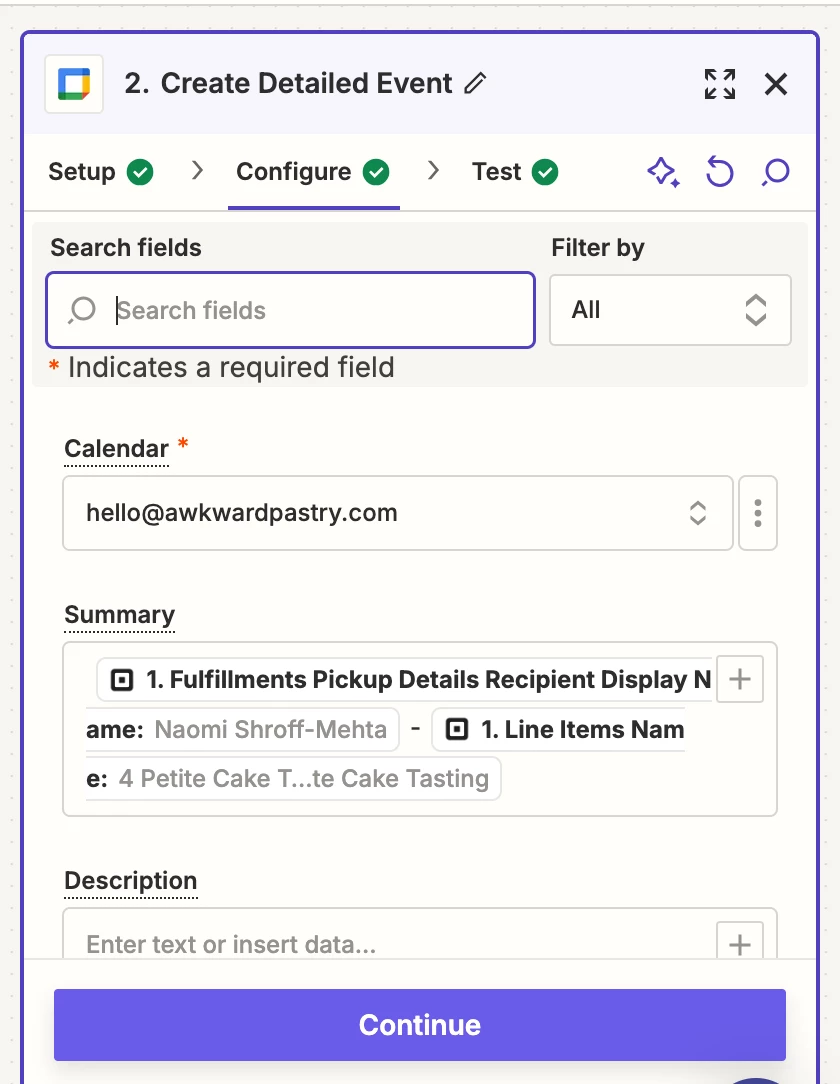Open the Calendar field three-dot options menu

pyautogui.click(x=758, y=513)
